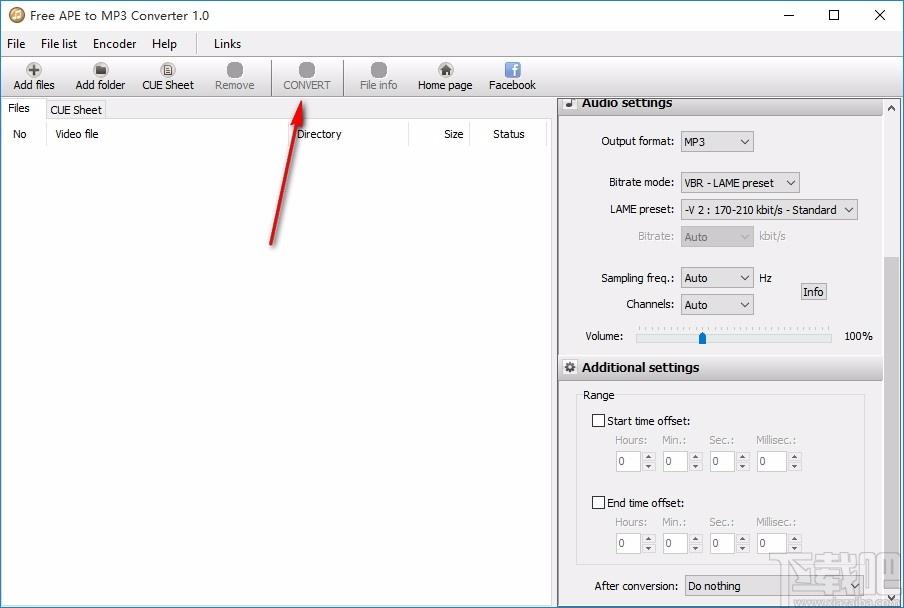Open the File menu
Screen dimensions: 904x608
click(16, 44)
